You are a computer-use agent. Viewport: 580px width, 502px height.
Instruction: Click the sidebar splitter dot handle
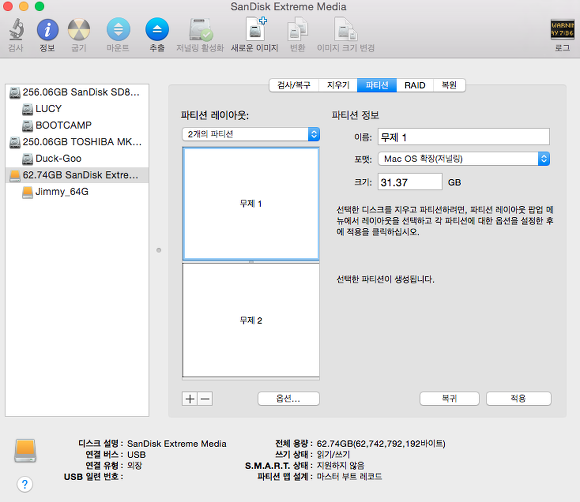(159, 250)
